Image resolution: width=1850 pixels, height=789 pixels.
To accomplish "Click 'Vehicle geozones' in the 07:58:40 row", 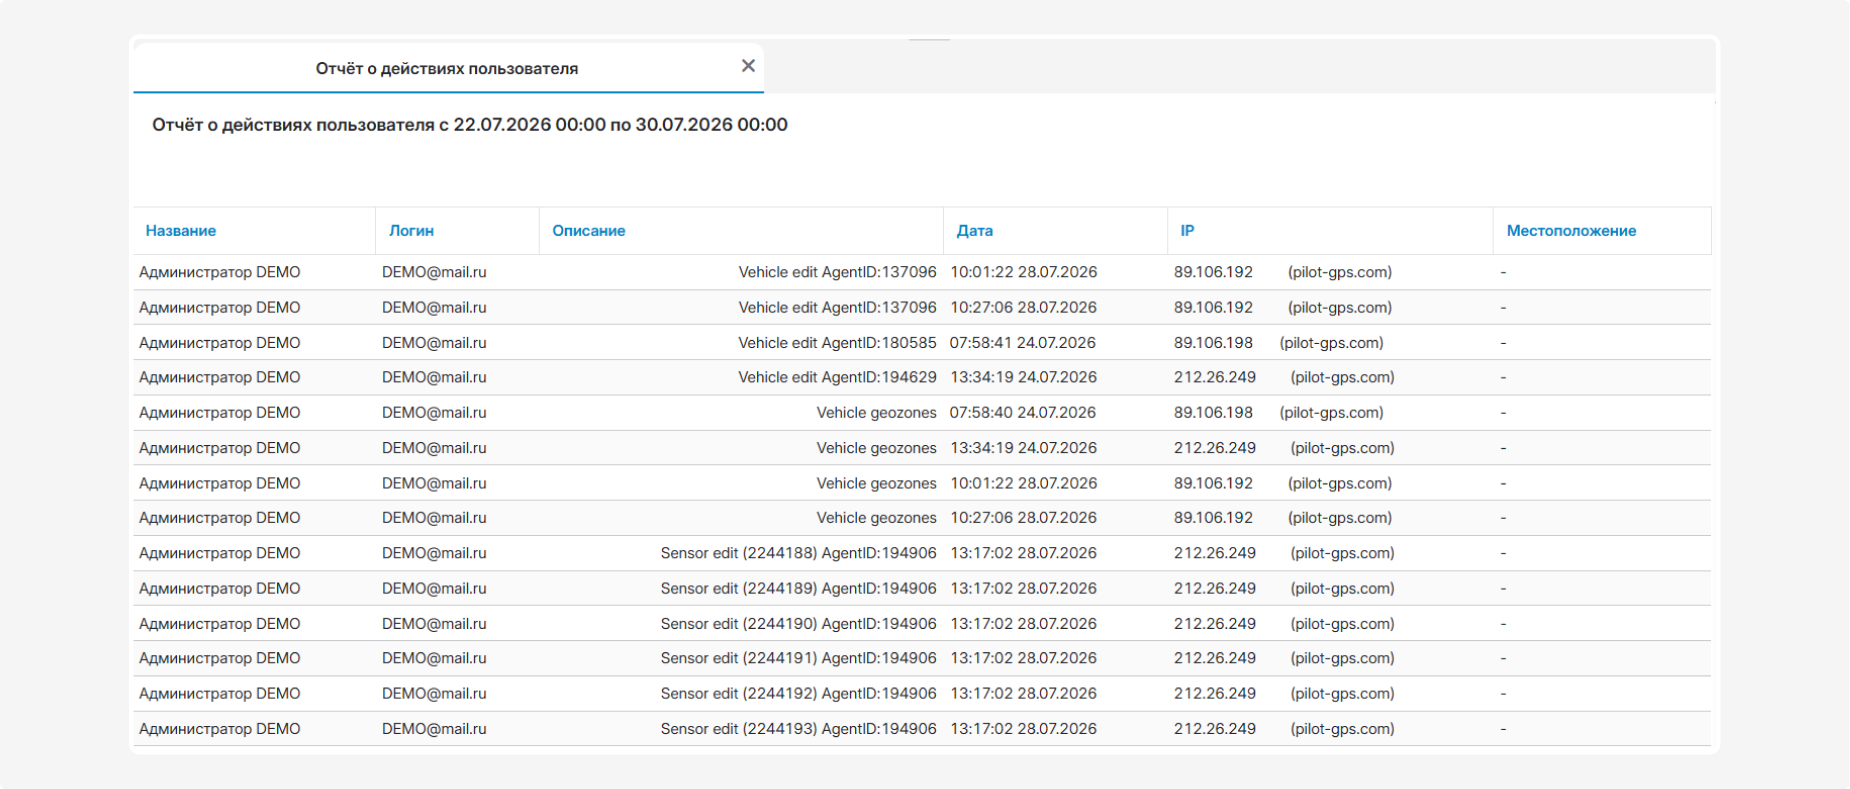I will click(876, 413).
